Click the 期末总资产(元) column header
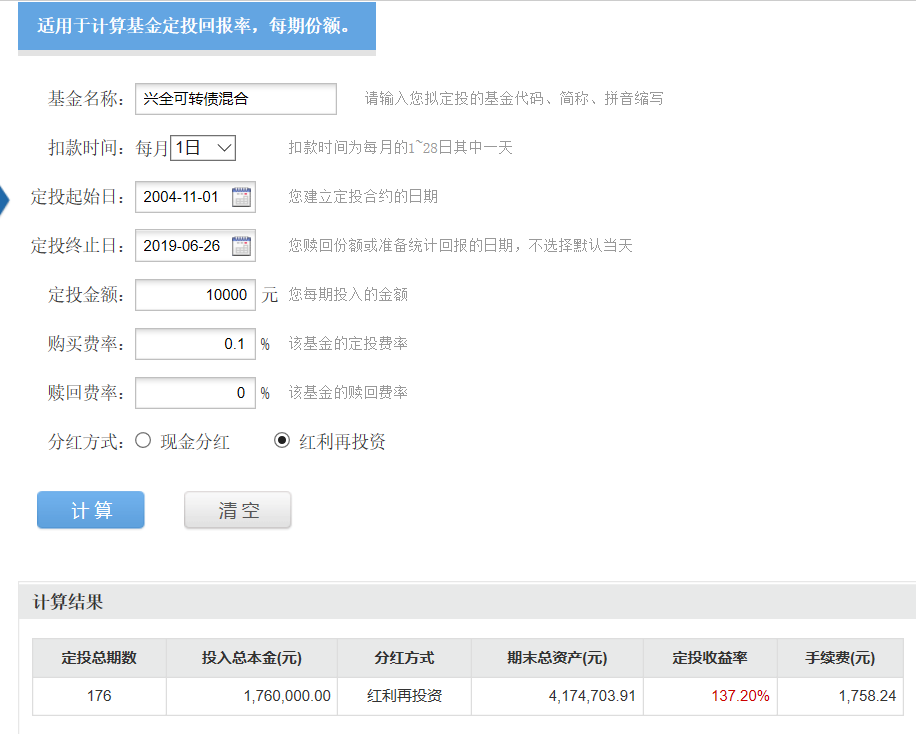916x734 pixels. pos(557,658)
